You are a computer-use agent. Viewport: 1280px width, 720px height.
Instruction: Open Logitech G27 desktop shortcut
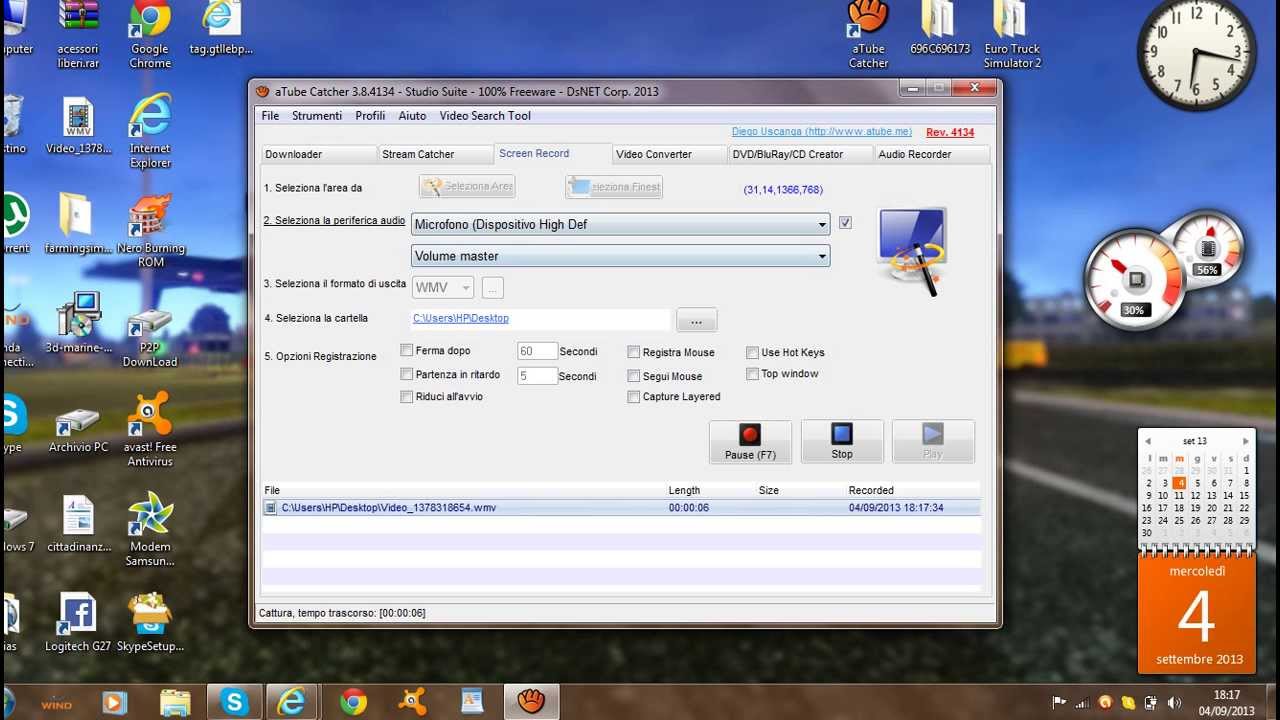coord(78,622)
